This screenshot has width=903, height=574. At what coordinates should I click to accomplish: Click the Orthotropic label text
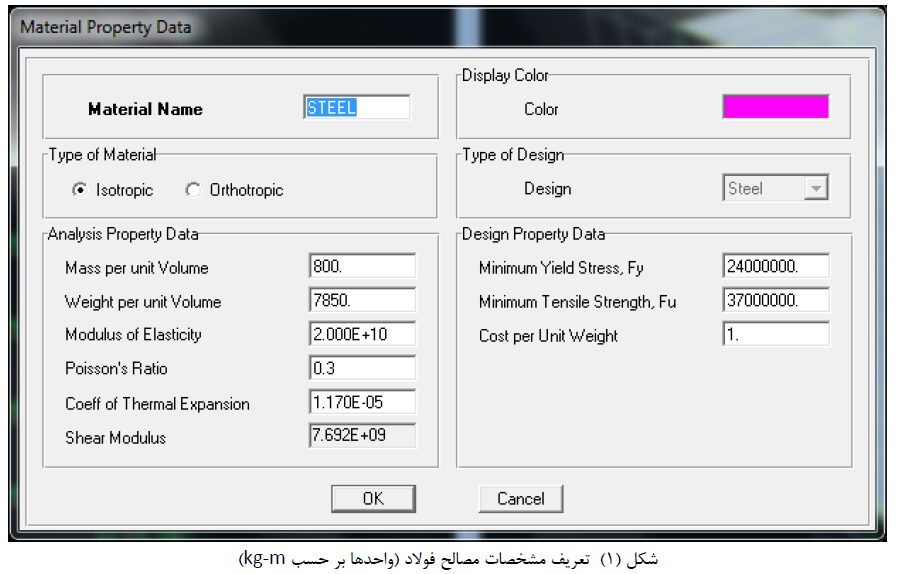pyautogui.click(x=246, y=190)
